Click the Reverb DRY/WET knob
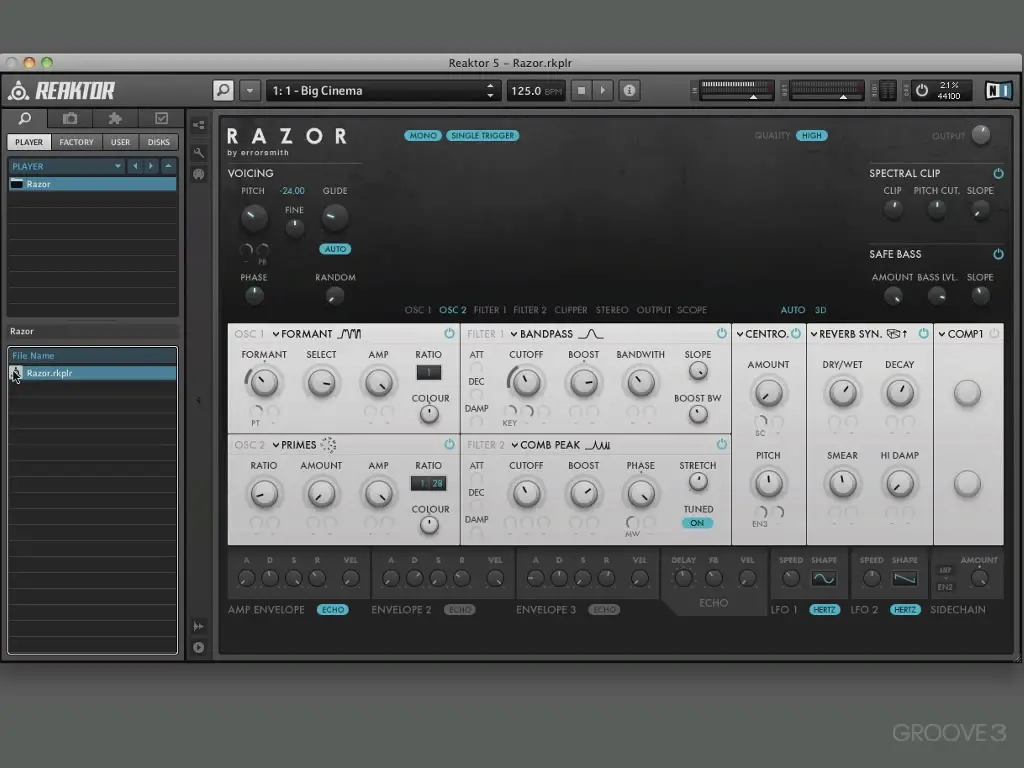Image resolution: width=1024 pixels, height=768 pixels. point(842,393)
